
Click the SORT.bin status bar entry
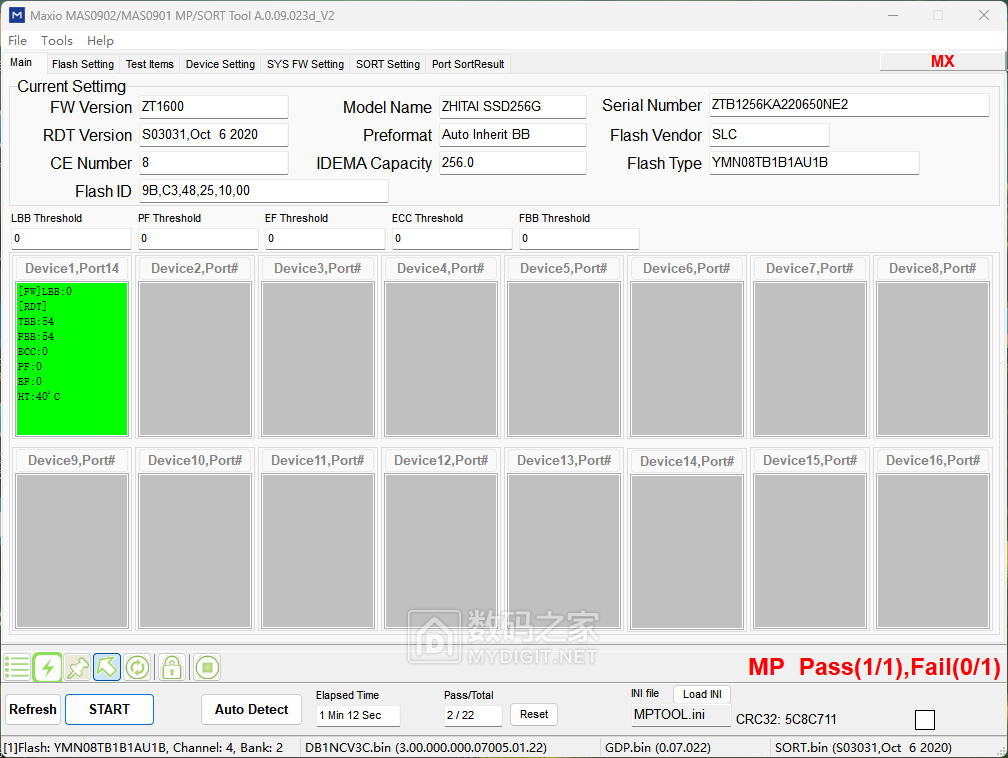click(863, 748)
